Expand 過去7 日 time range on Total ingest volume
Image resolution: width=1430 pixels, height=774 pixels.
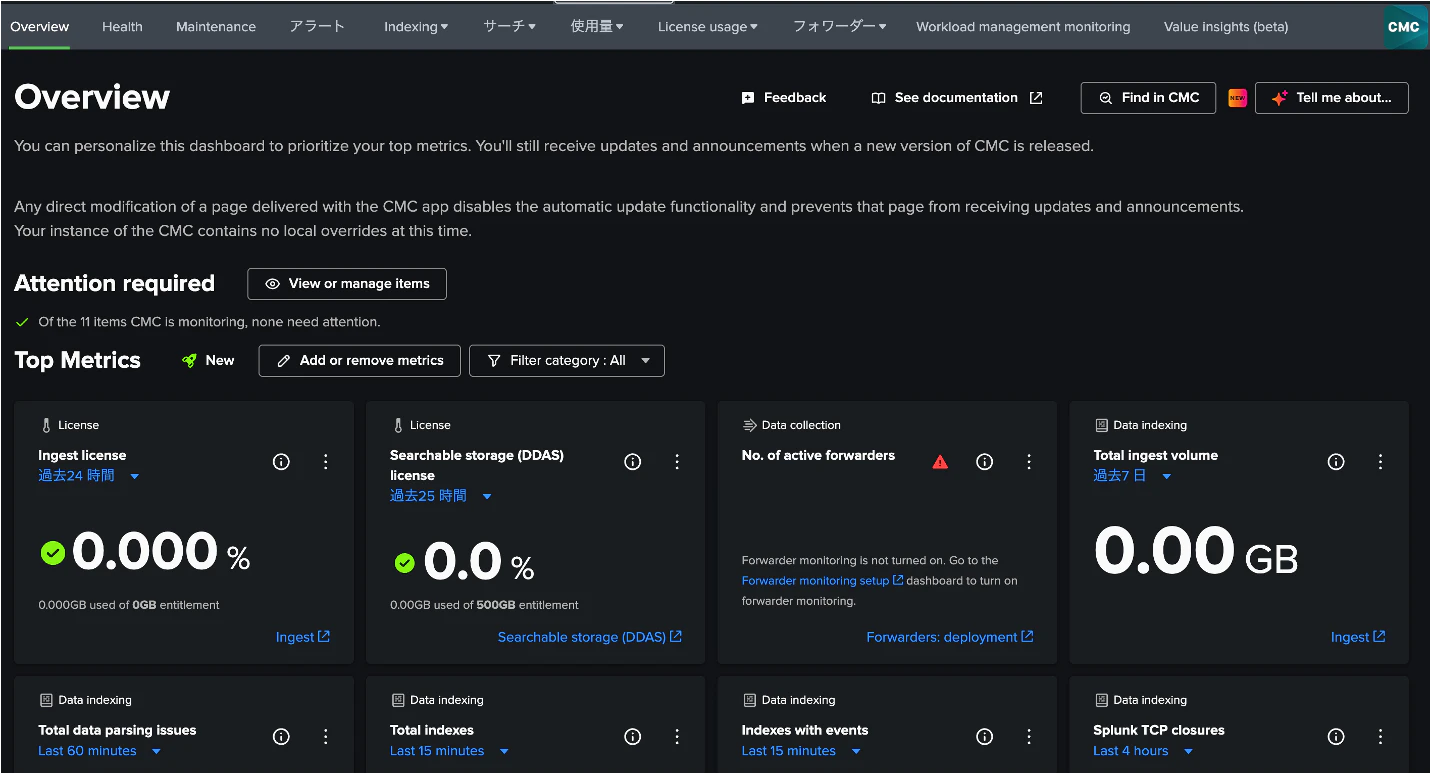(x=1132, y=476)
